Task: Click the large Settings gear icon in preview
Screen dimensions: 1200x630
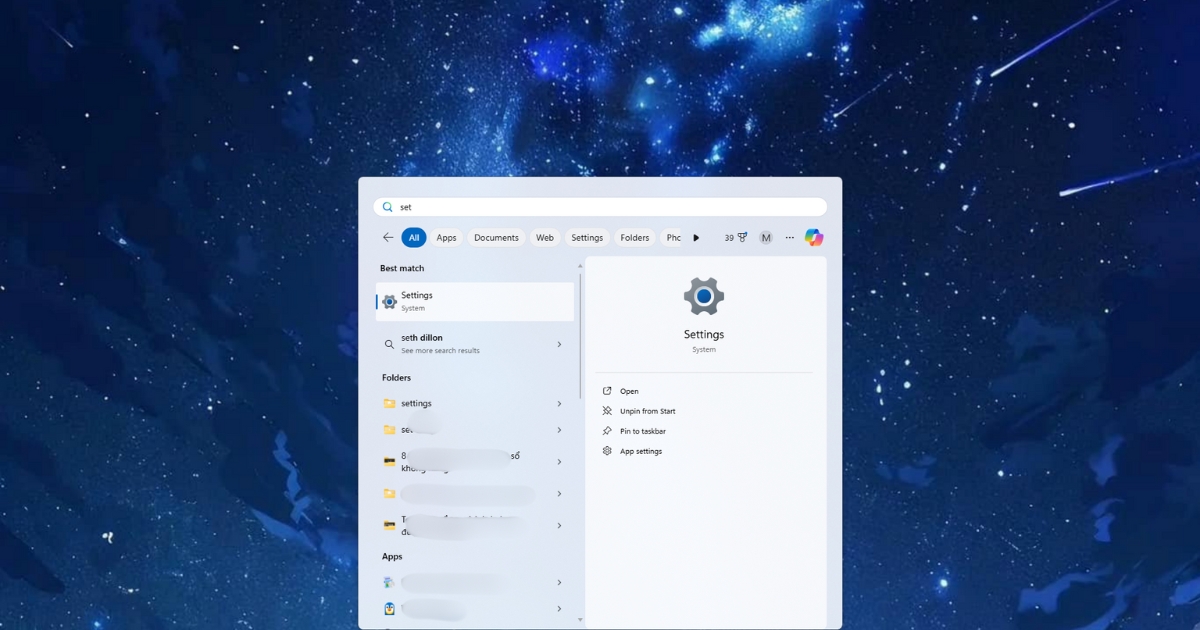Action: point(704,296)
